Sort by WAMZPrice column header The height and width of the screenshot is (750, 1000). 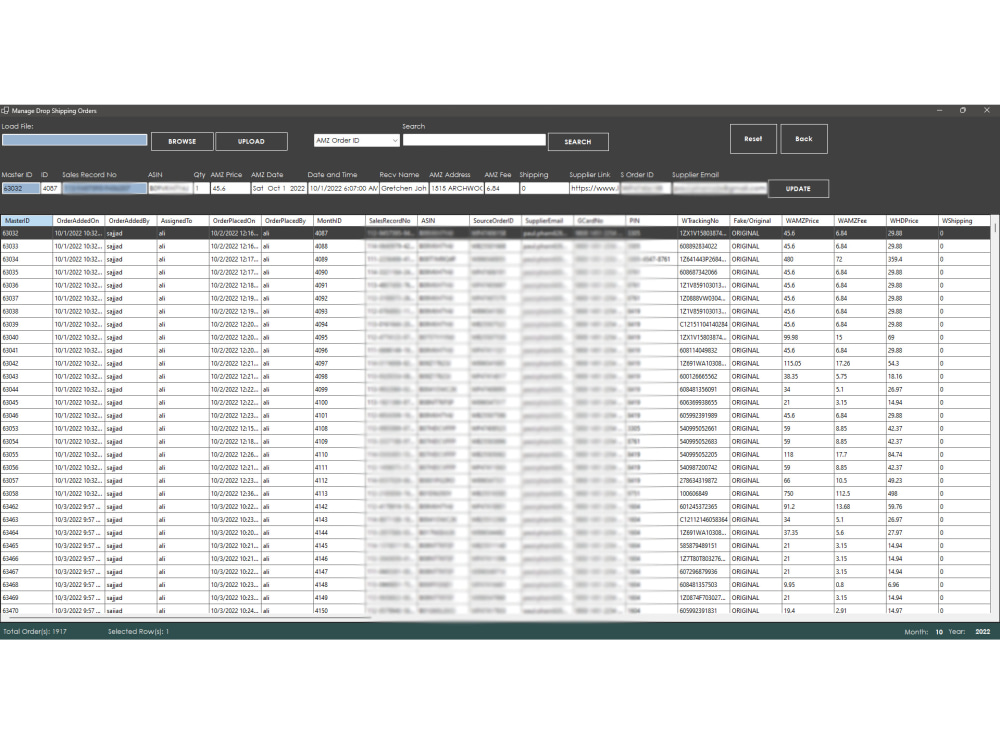point(808,221)
